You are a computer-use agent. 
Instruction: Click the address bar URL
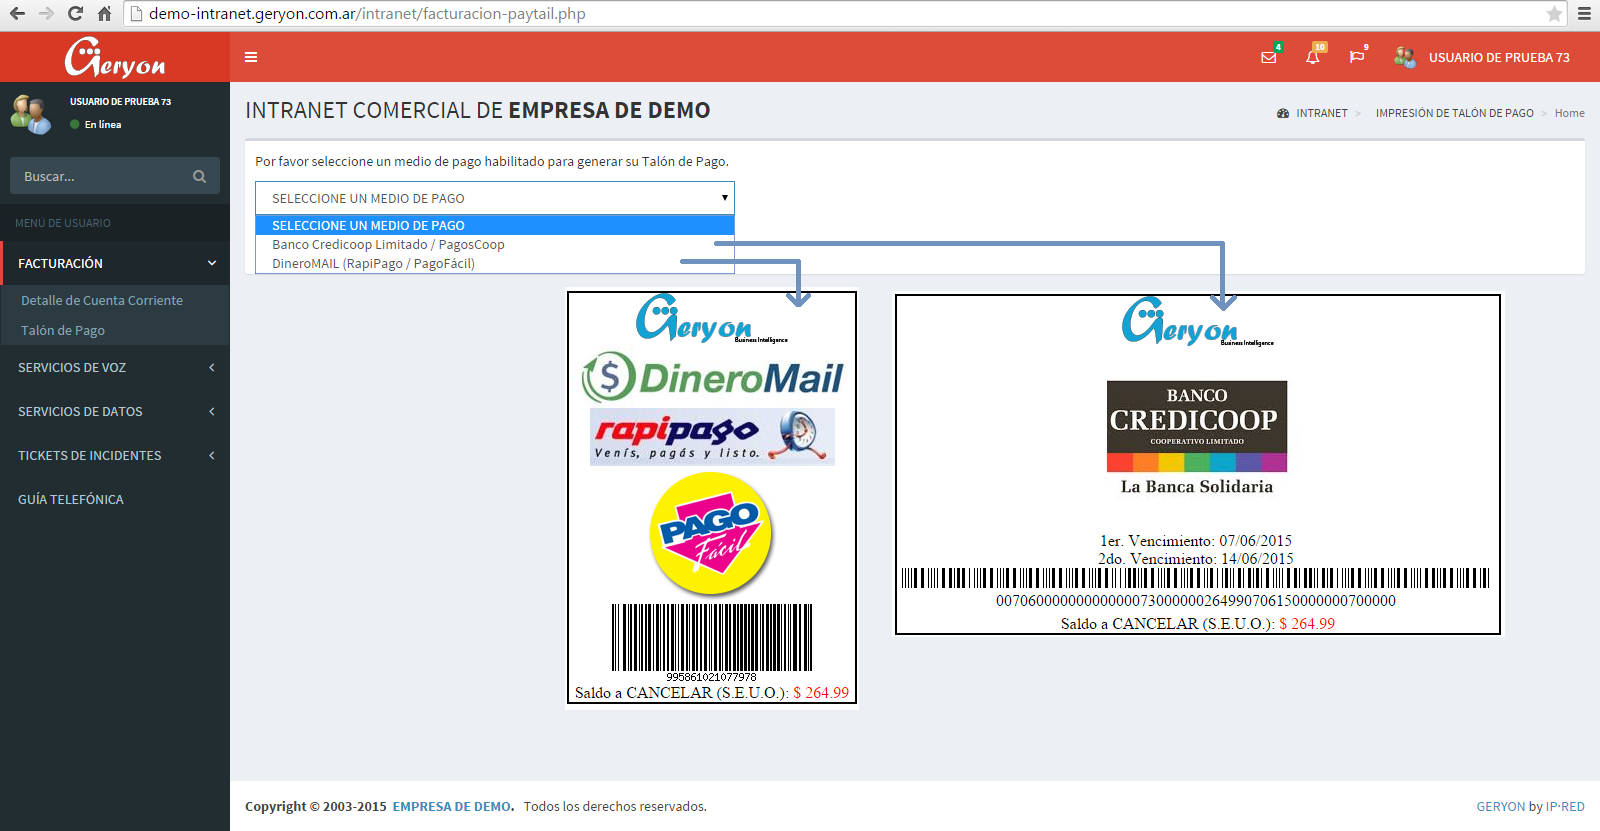tap(367, 14)
